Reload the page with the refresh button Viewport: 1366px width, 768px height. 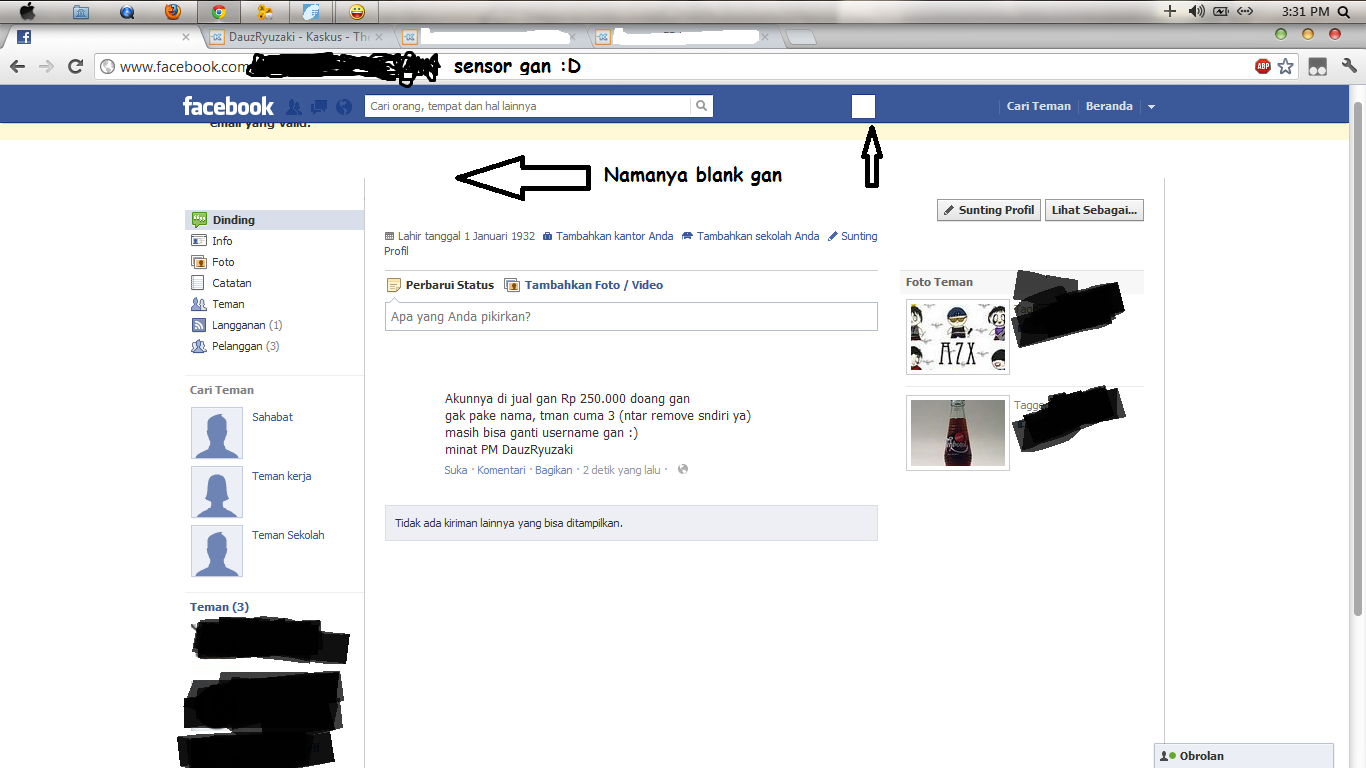point(75,67)
